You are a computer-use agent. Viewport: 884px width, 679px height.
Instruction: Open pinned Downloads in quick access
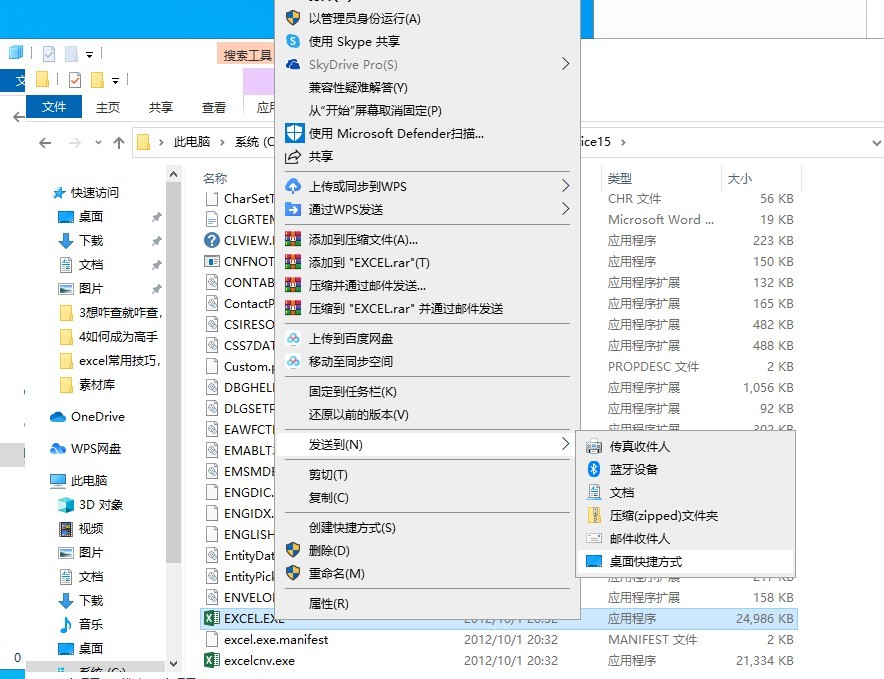(x=91, y=241)
